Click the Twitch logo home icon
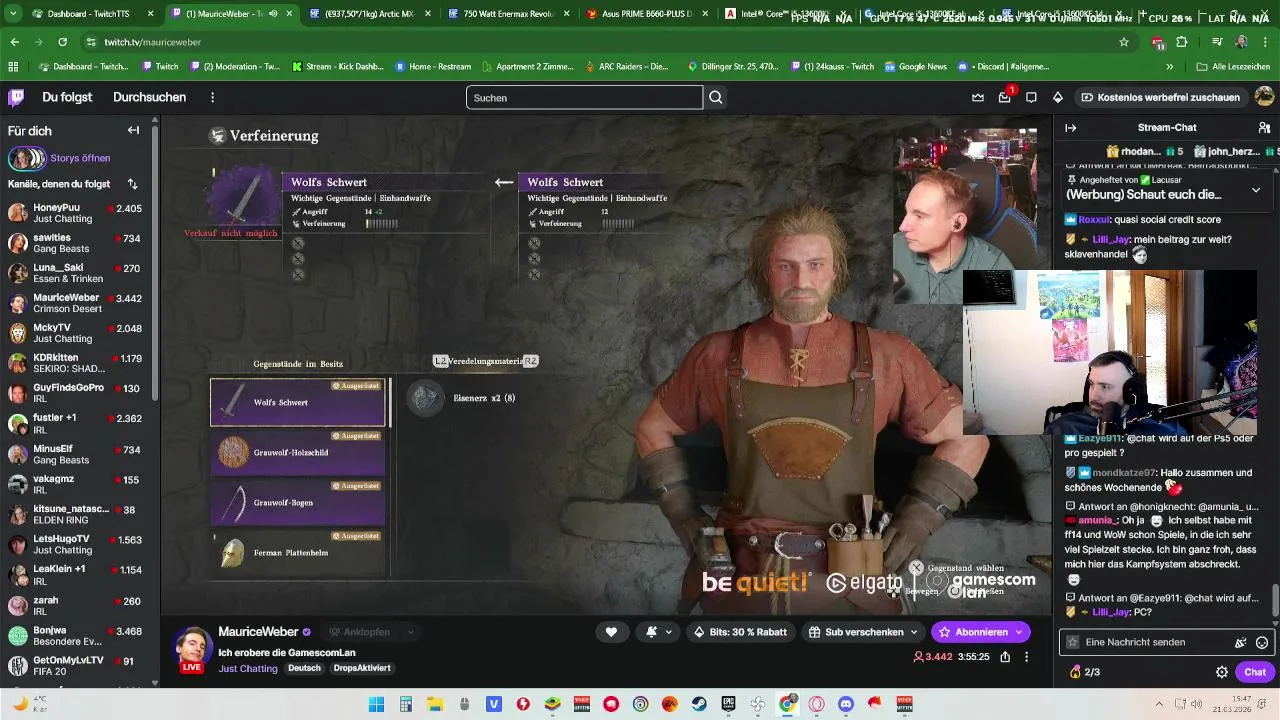 (x=16, y=97)
